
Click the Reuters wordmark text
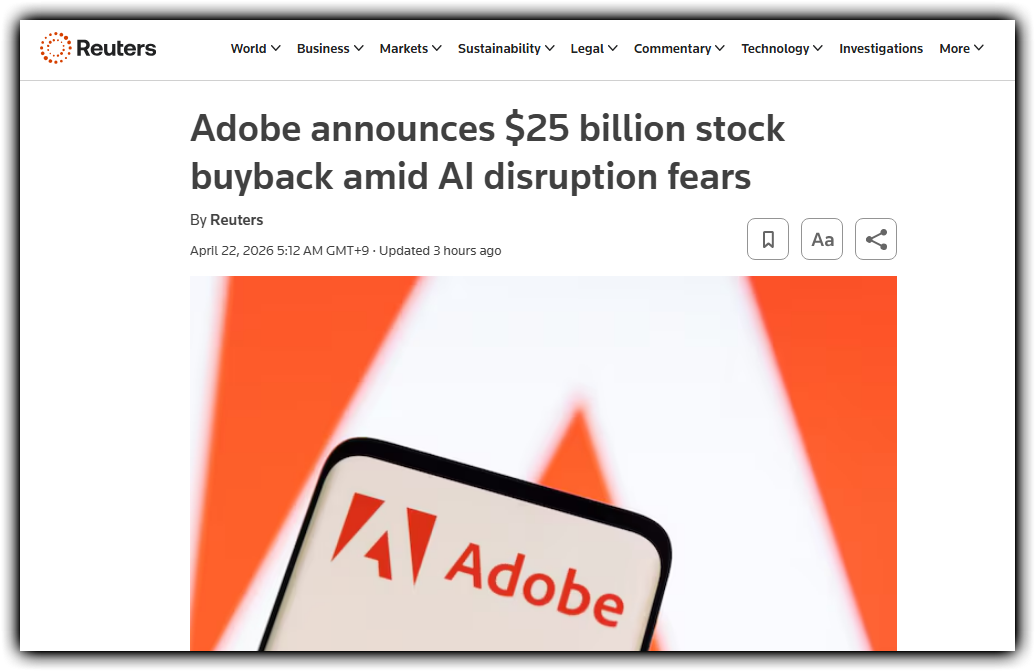tap(116, 48)
